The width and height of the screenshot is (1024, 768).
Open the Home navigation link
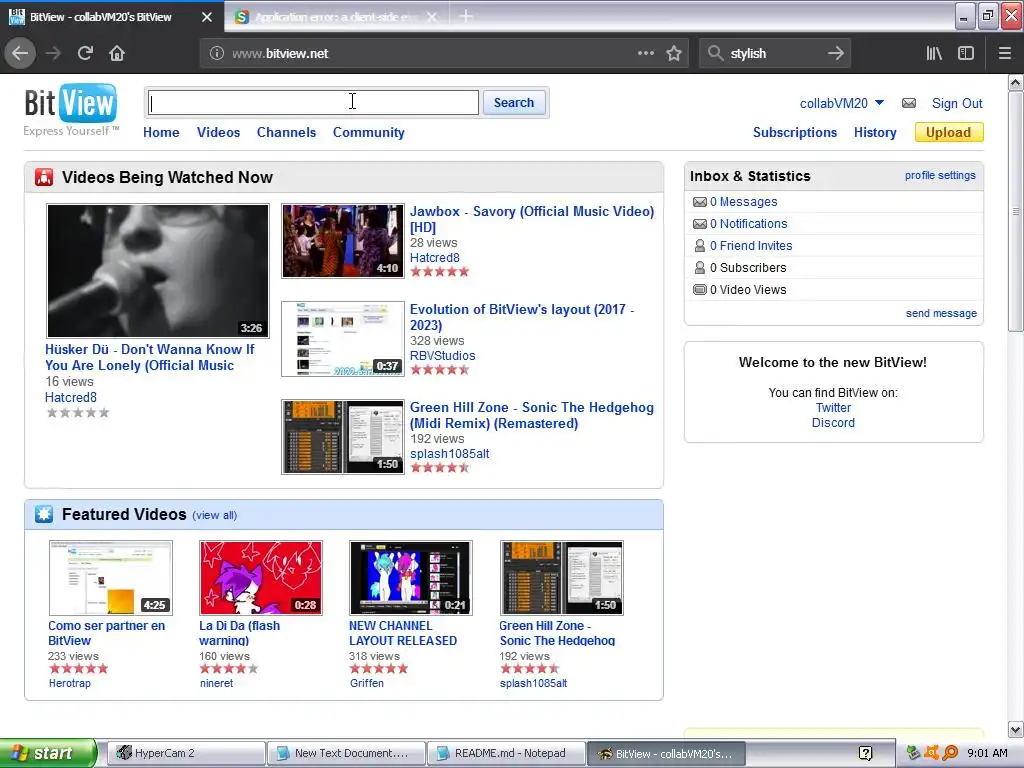pyautogui.click(x=161, y=132)
